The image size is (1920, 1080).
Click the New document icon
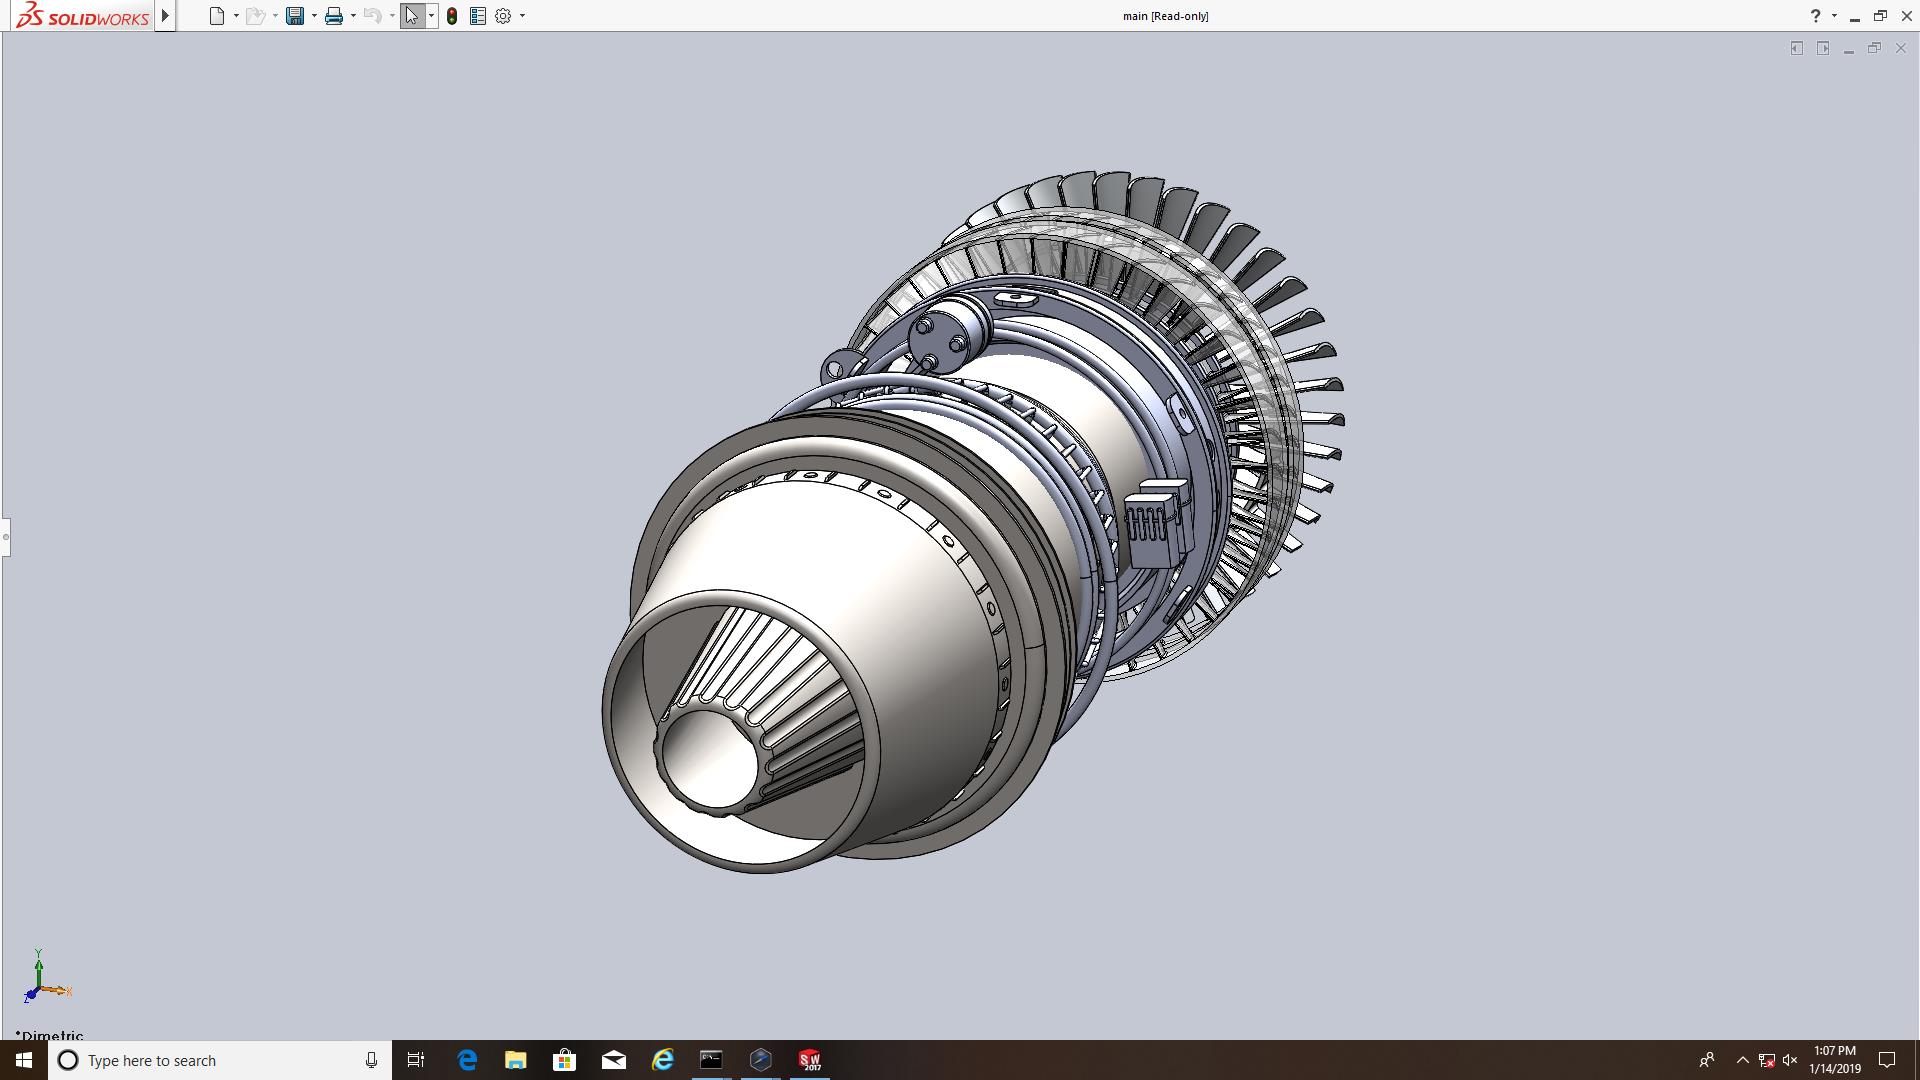(x=216, y=16)
